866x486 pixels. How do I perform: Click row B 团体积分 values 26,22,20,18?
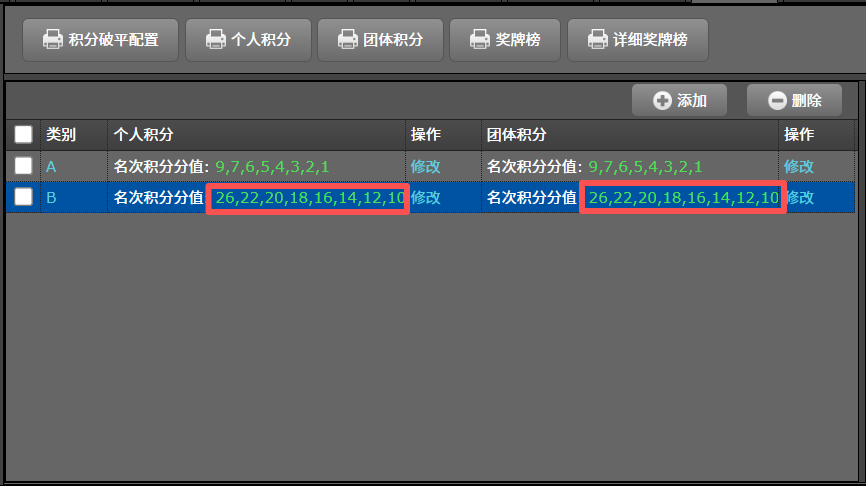[x=684, y=198]
